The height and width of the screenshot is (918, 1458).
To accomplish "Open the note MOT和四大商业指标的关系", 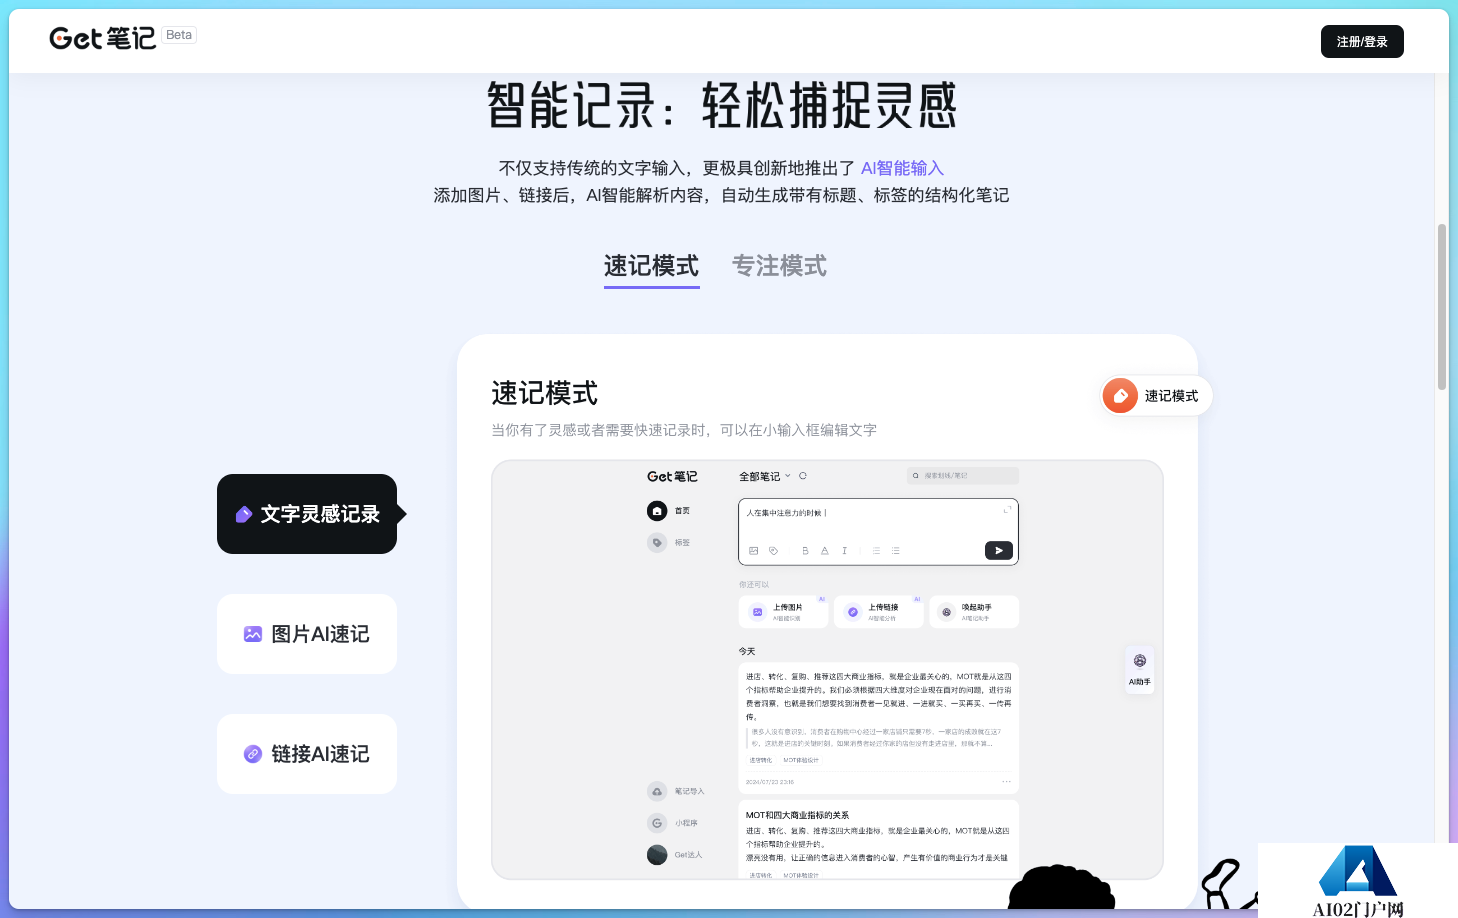I will tap(797, 815).
